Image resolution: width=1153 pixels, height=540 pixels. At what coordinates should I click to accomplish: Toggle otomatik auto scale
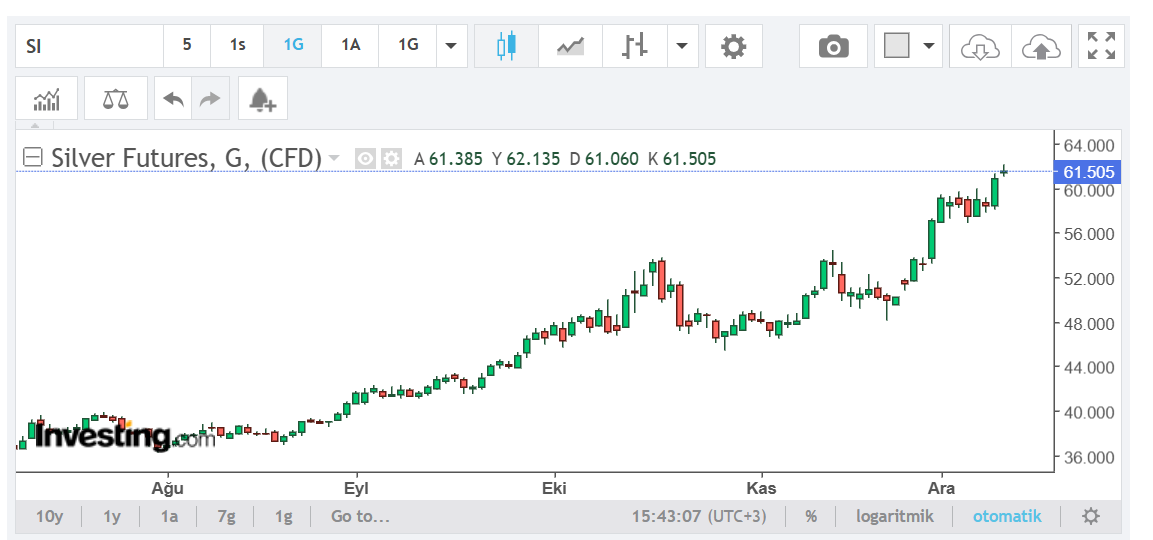(x=1007, y=516)
